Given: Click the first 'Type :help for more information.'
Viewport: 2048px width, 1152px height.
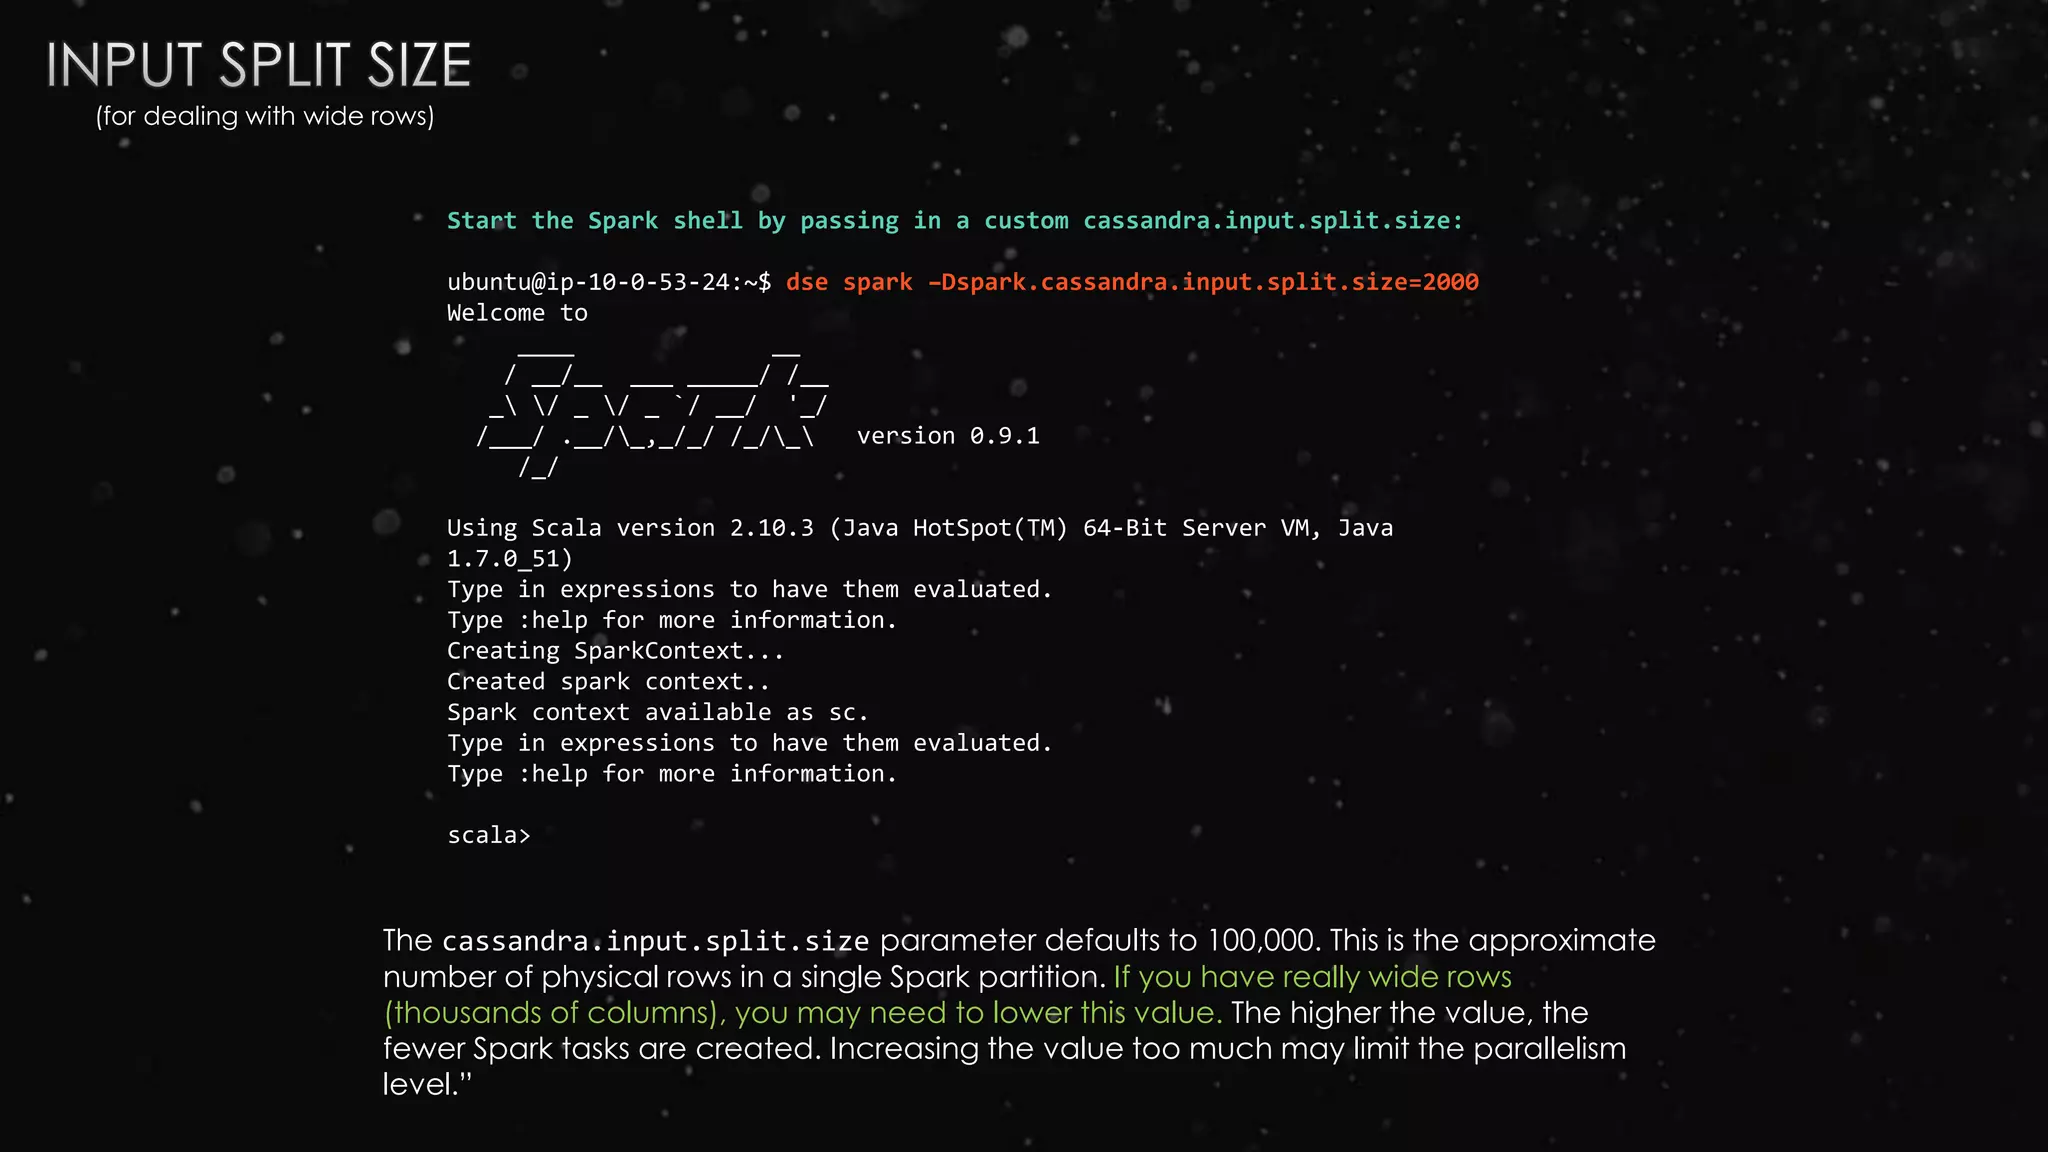Looking at the screenshot, I should click(x=672, y=620).
